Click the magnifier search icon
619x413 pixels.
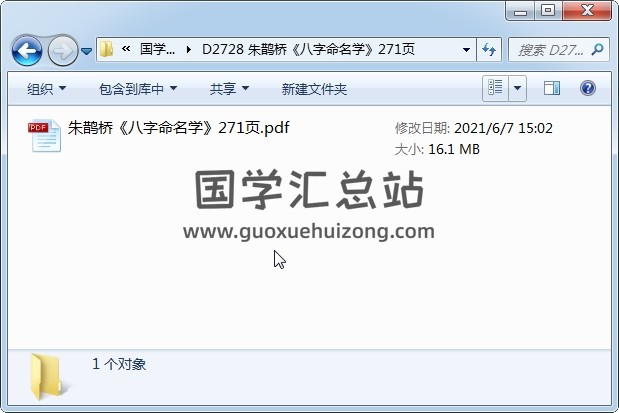click(598, 49)
